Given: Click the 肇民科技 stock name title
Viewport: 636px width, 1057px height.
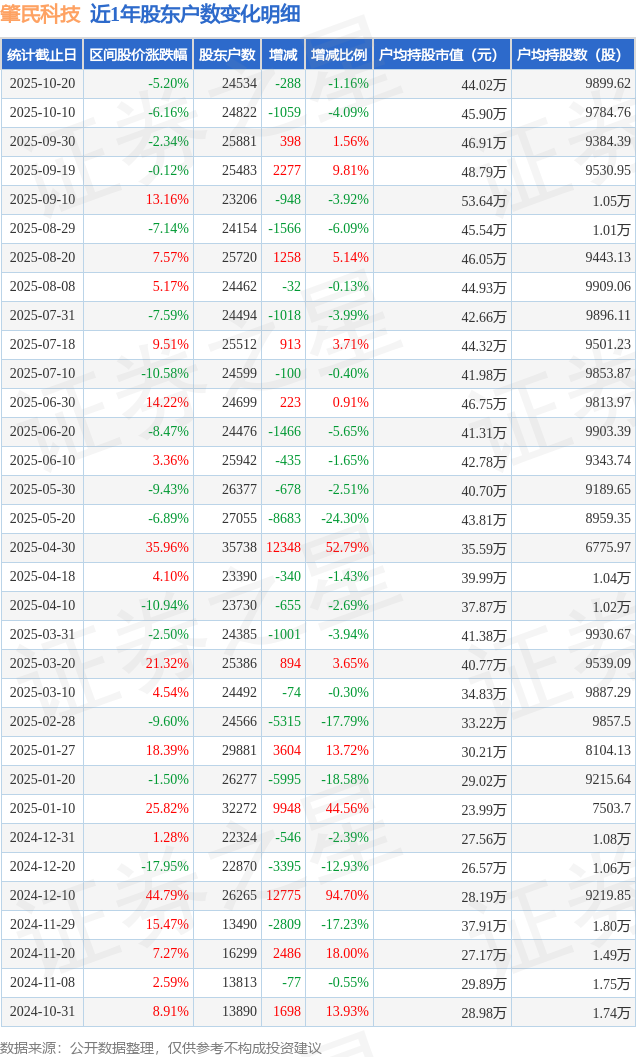Looking at the screenshot, I should click(x=40, y=14).
